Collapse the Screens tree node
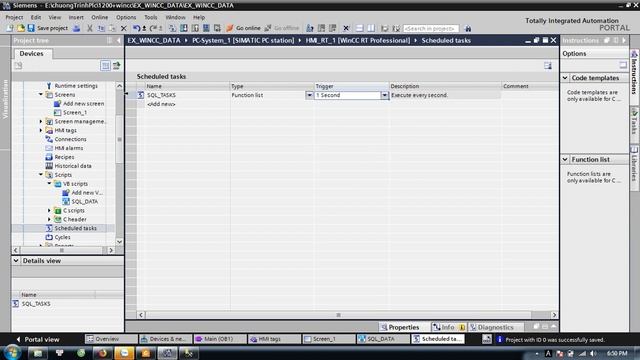The height and width of the screenshot is (360, 640). (x=41, y=95)
